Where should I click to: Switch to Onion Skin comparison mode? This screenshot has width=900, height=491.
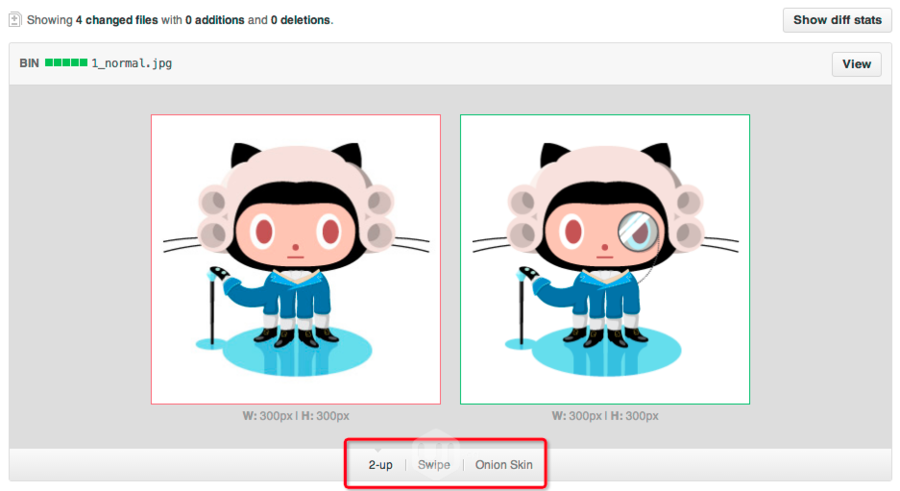(504, 465)
